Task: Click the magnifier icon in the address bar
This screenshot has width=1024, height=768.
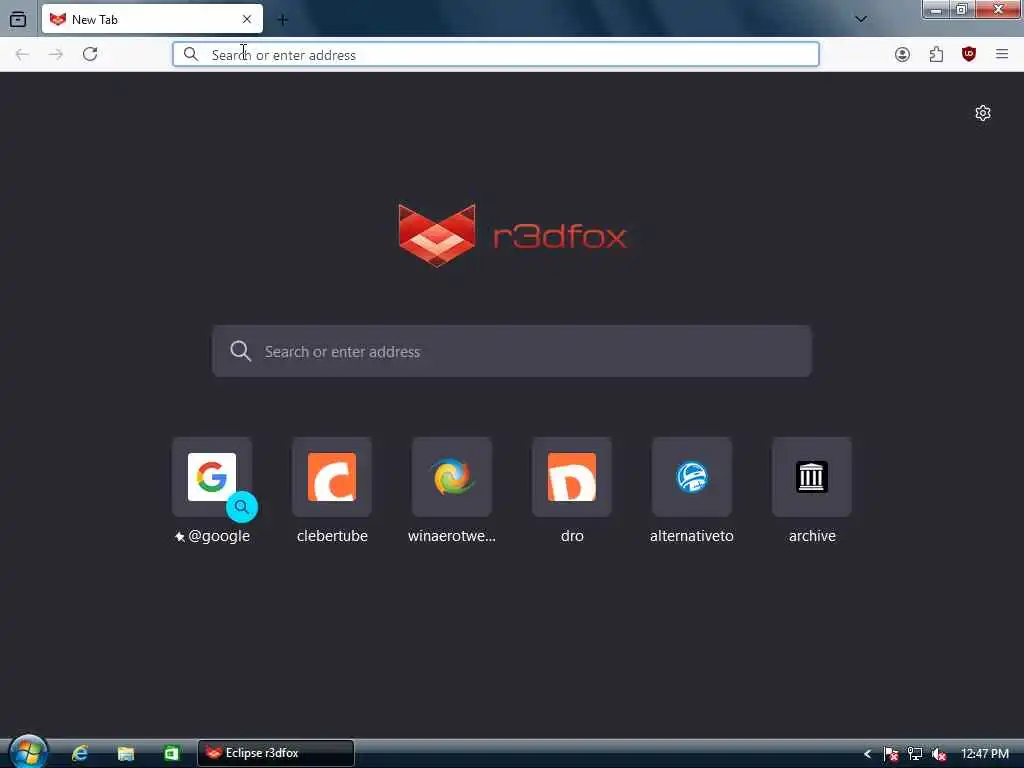Action: (x=191, y=54)
